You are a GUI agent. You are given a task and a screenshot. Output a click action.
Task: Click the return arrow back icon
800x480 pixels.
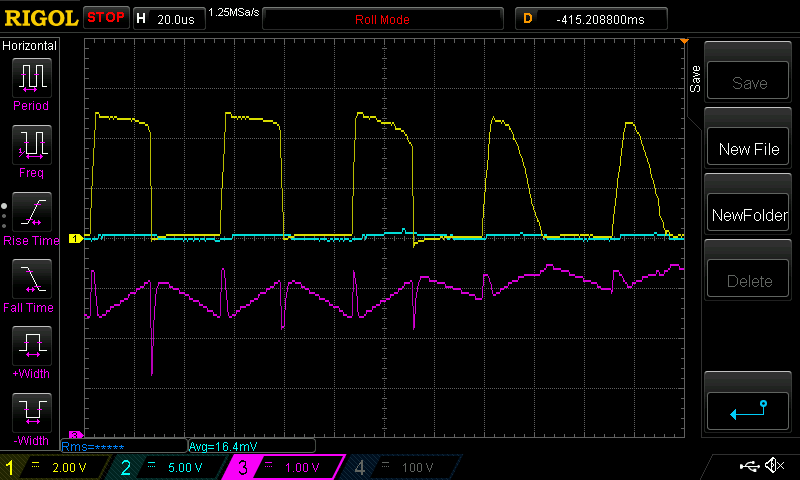click(x=749, y=410)
